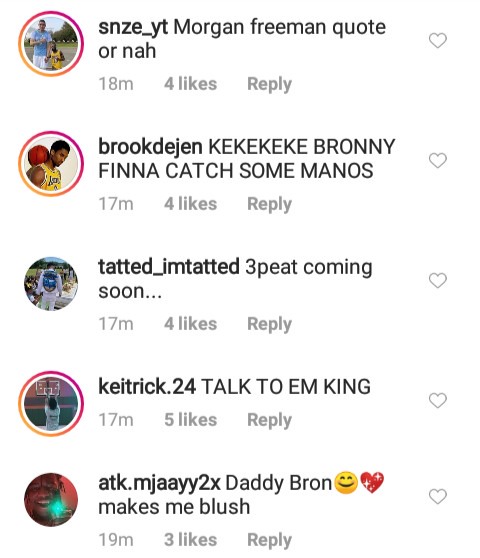
Task: View keitrick.24's story ring avatar
Action: tap(51, 404)
